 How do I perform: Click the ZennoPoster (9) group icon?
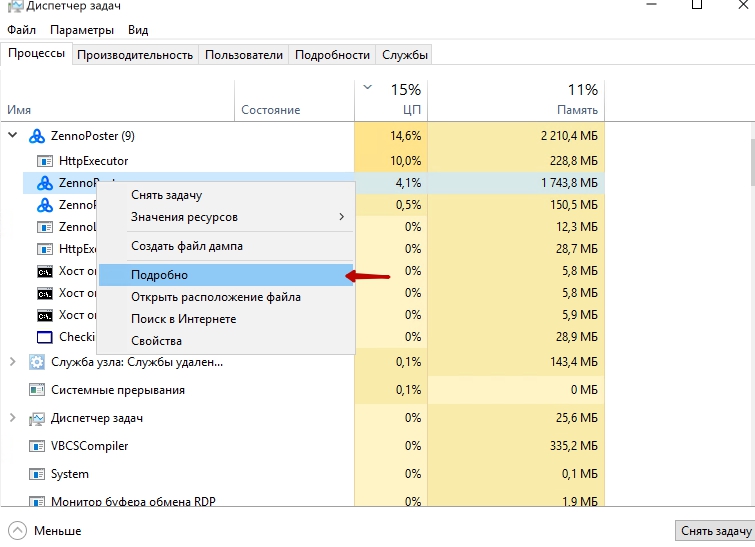click(37, 136)
